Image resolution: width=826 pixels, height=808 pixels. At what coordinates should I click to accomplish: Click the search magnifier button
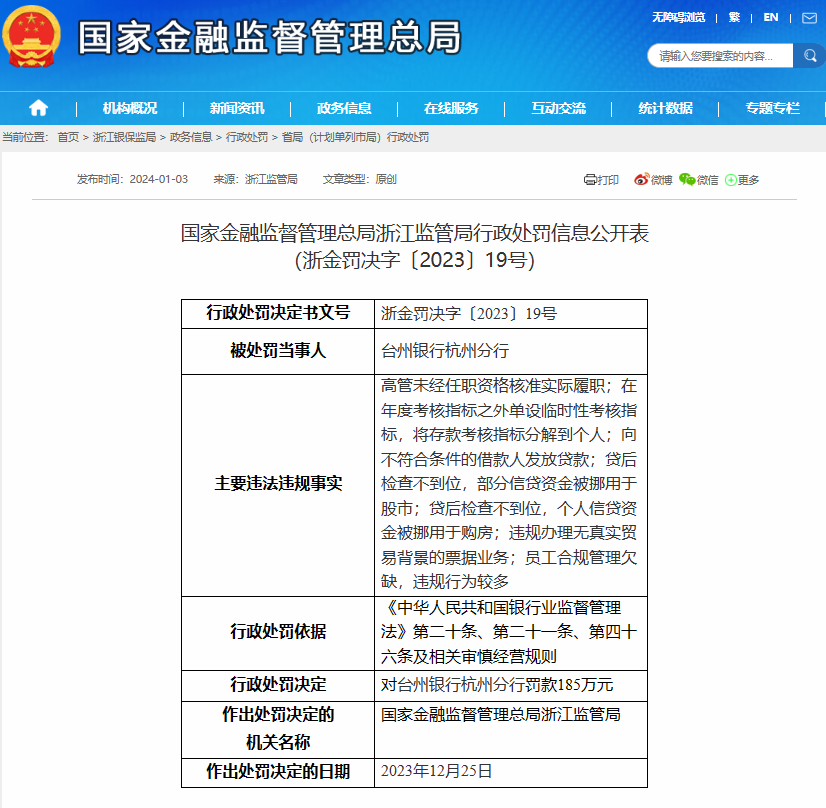point(808,57)
